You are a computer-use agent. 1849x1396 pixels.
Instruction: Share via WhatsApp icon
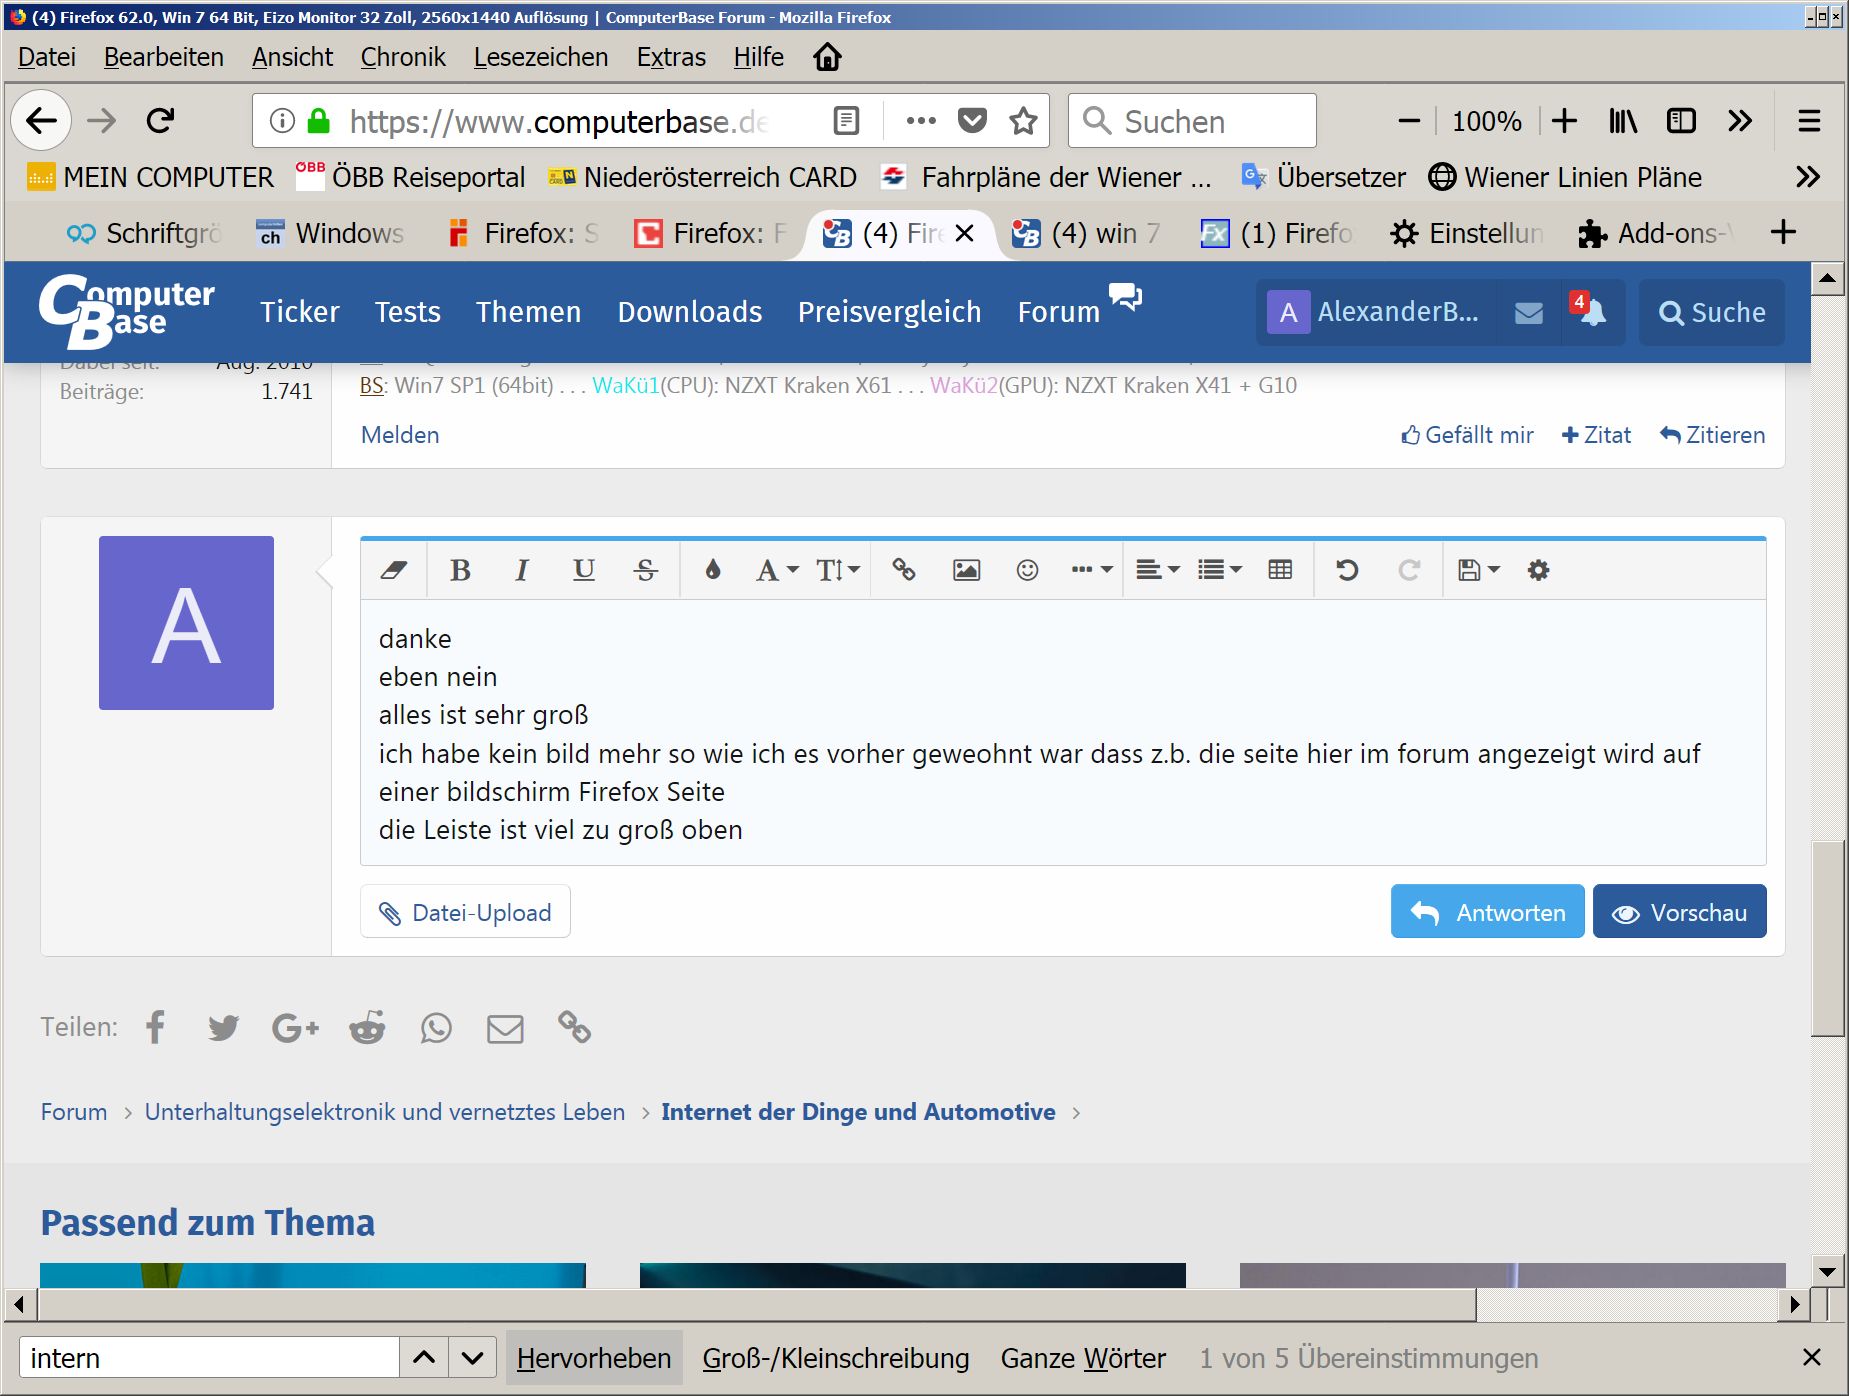tap(436, 1028)
